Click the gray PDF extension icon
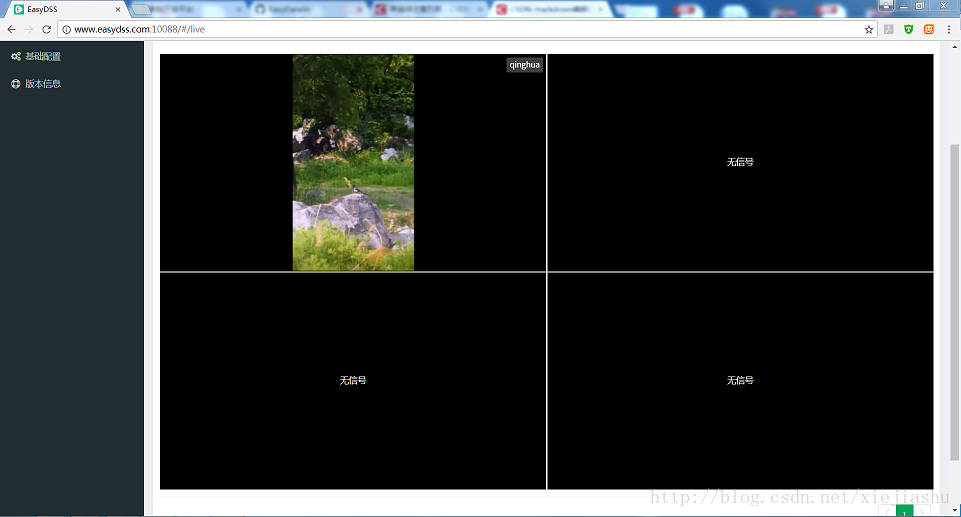 (889, 29)
